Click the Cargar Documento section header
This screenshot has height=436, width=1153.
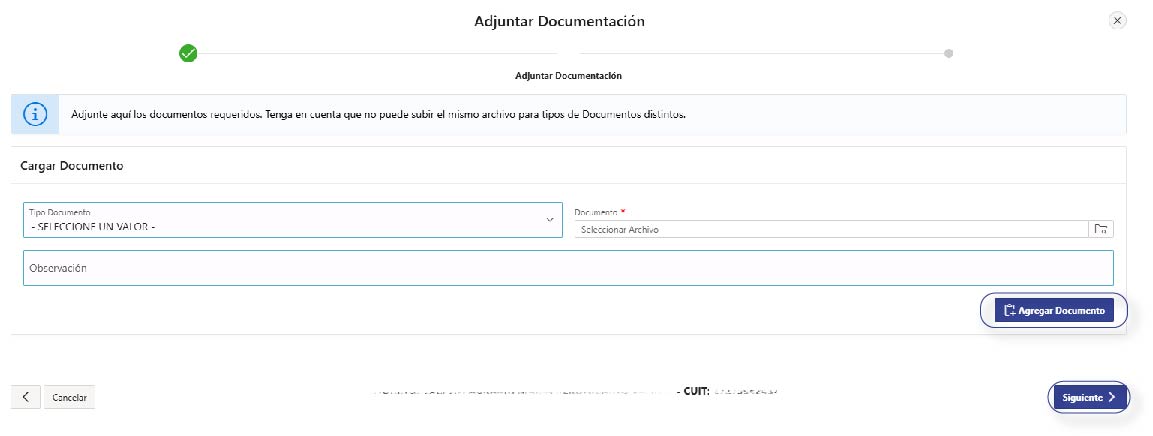(x=71, y=166)
